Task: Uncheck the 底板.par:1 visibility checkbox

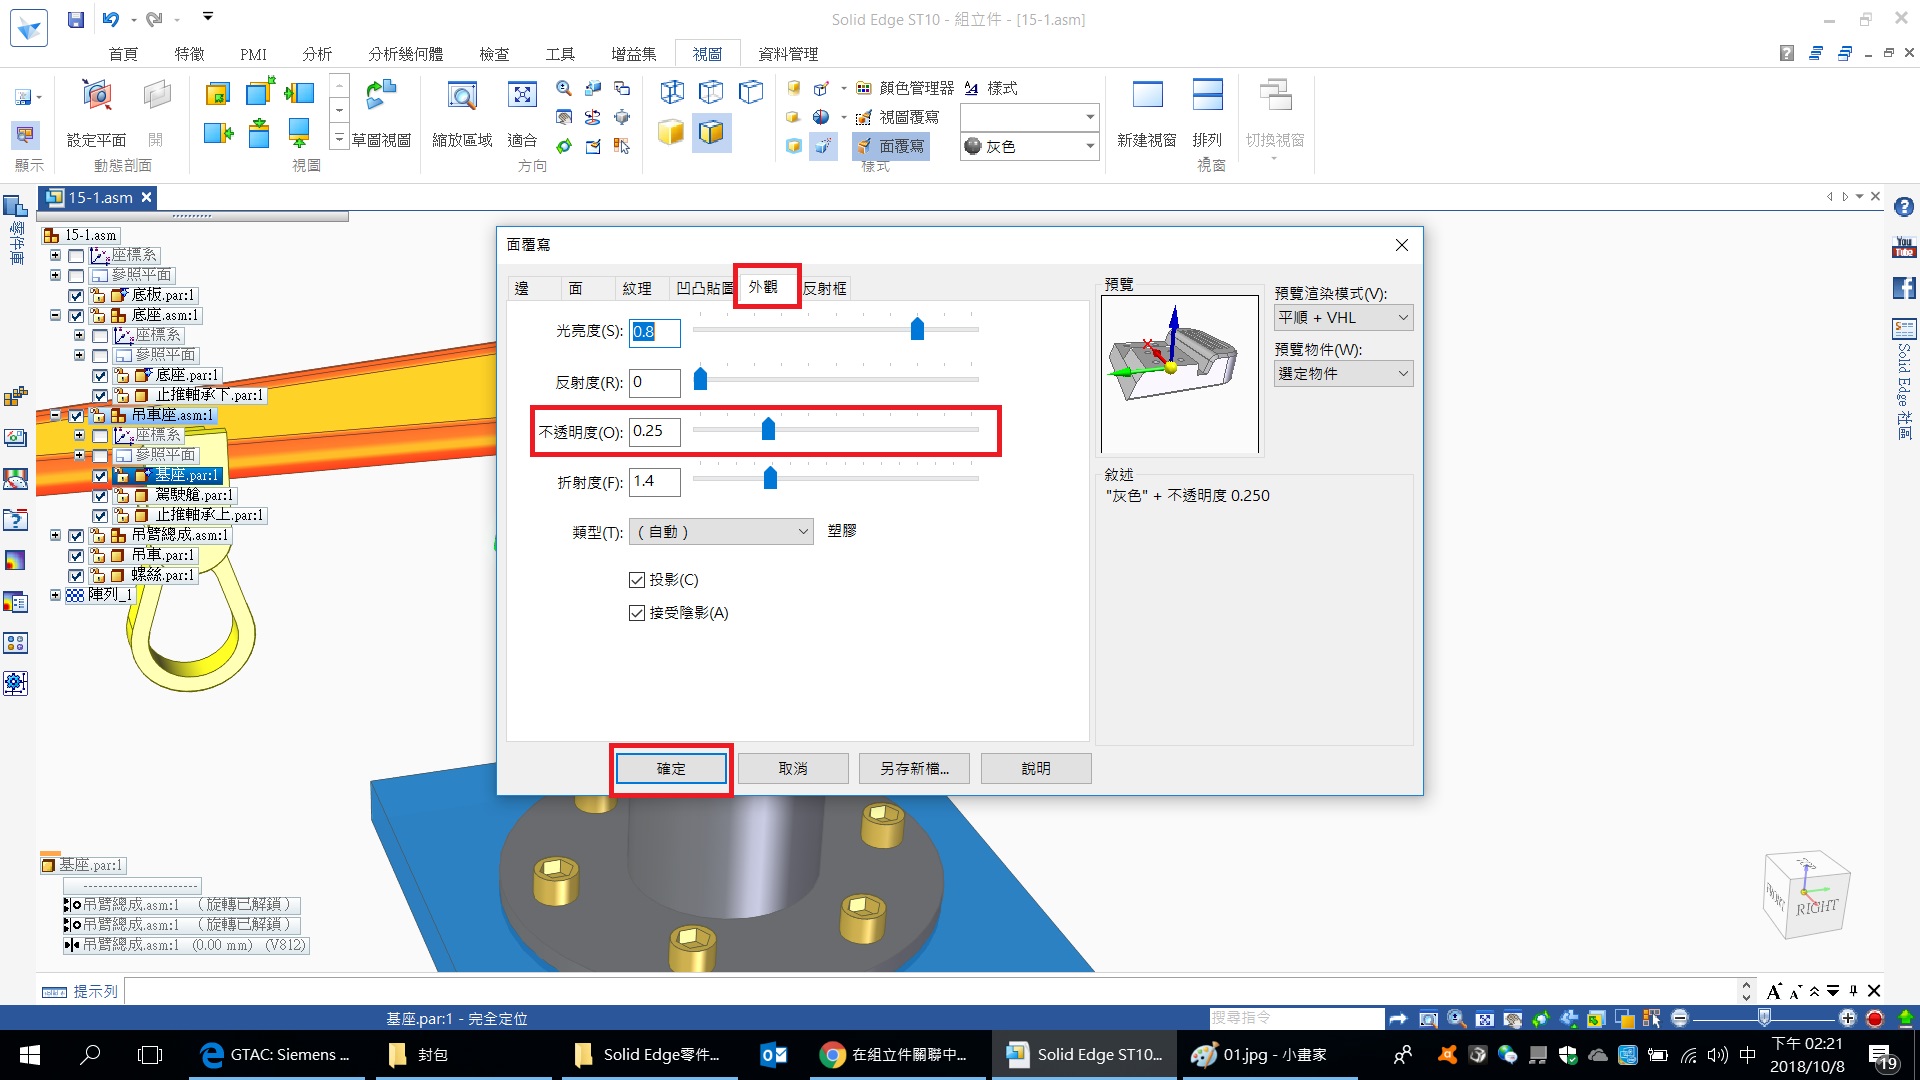Action: click(x=76, y=296)
